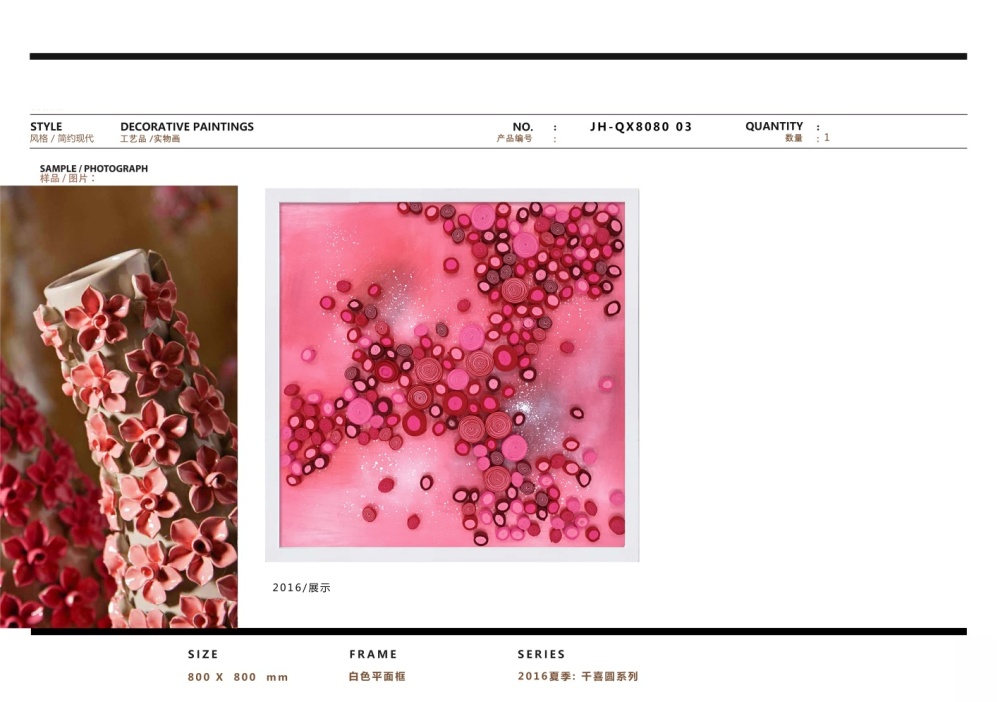Screen dimensions: 1000x702
Task: Click the SERIES heading
Action: point(541,654)
